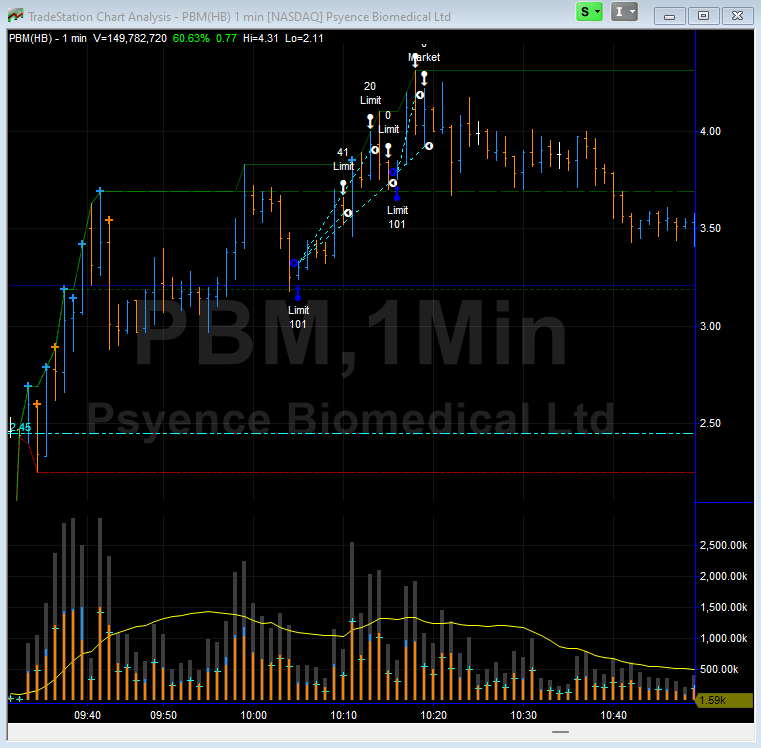Click the Lo=2.11 status value
Viewport: 761px width, 748px height.
(x=304, y=38)
